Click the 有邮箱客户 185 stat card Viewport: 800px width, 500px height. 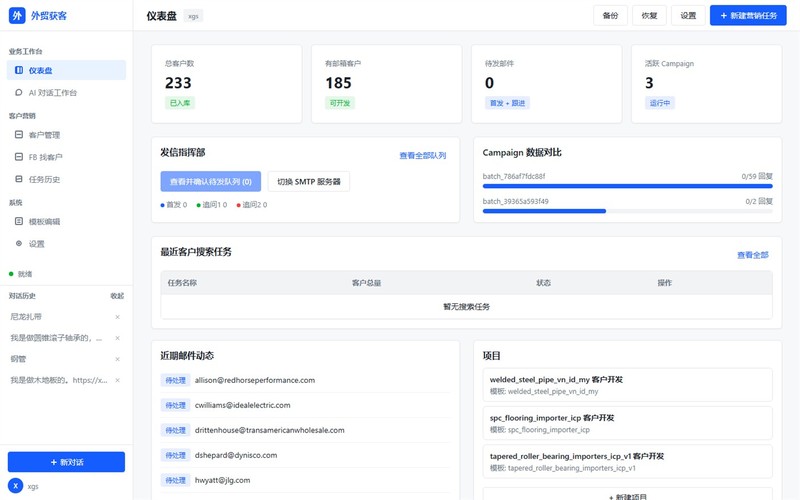pos(387,84)
